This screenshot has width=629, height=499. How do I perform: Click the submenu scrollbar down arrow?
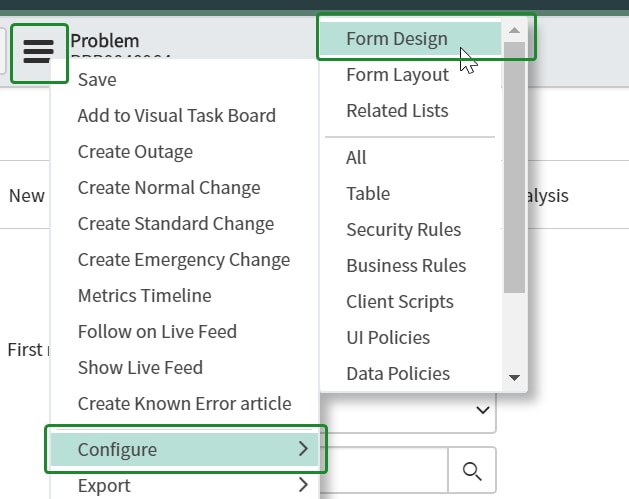point(514,377)
